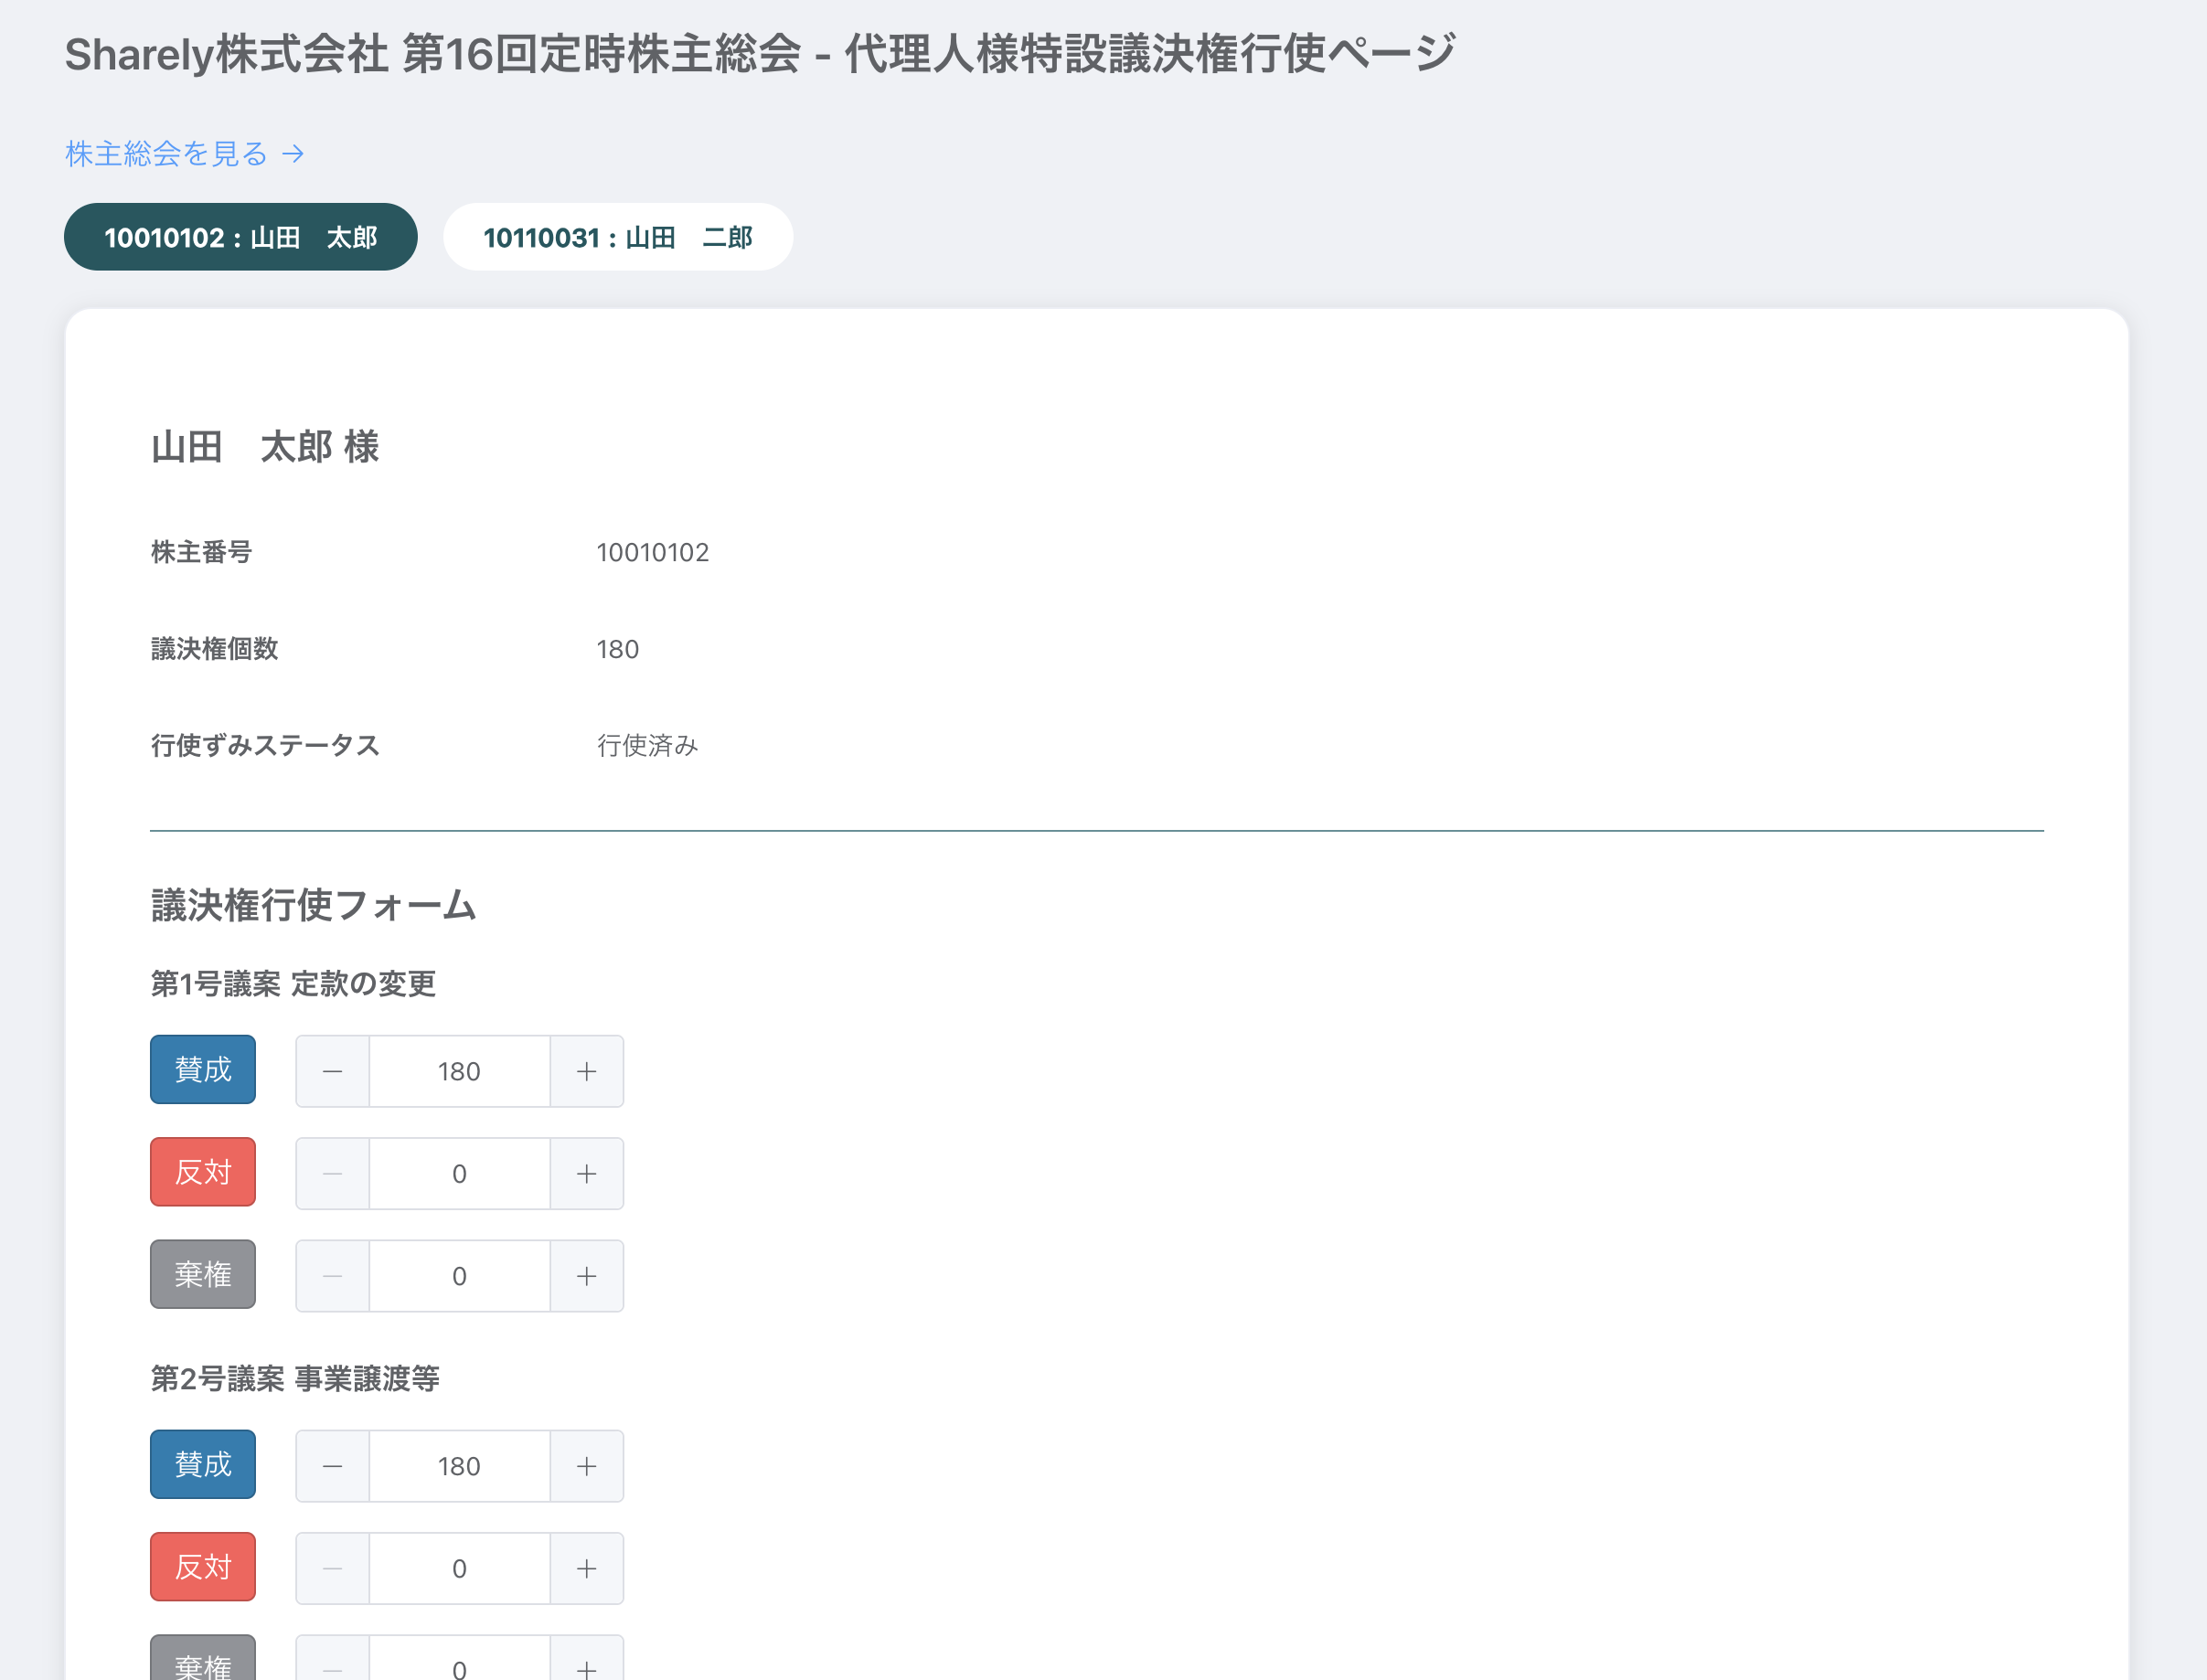The width and height of the screenshot is (2207, 1680).
Task: Increase 賛成 count for 第1号議案 with plus
Action: click(587, 1071)
